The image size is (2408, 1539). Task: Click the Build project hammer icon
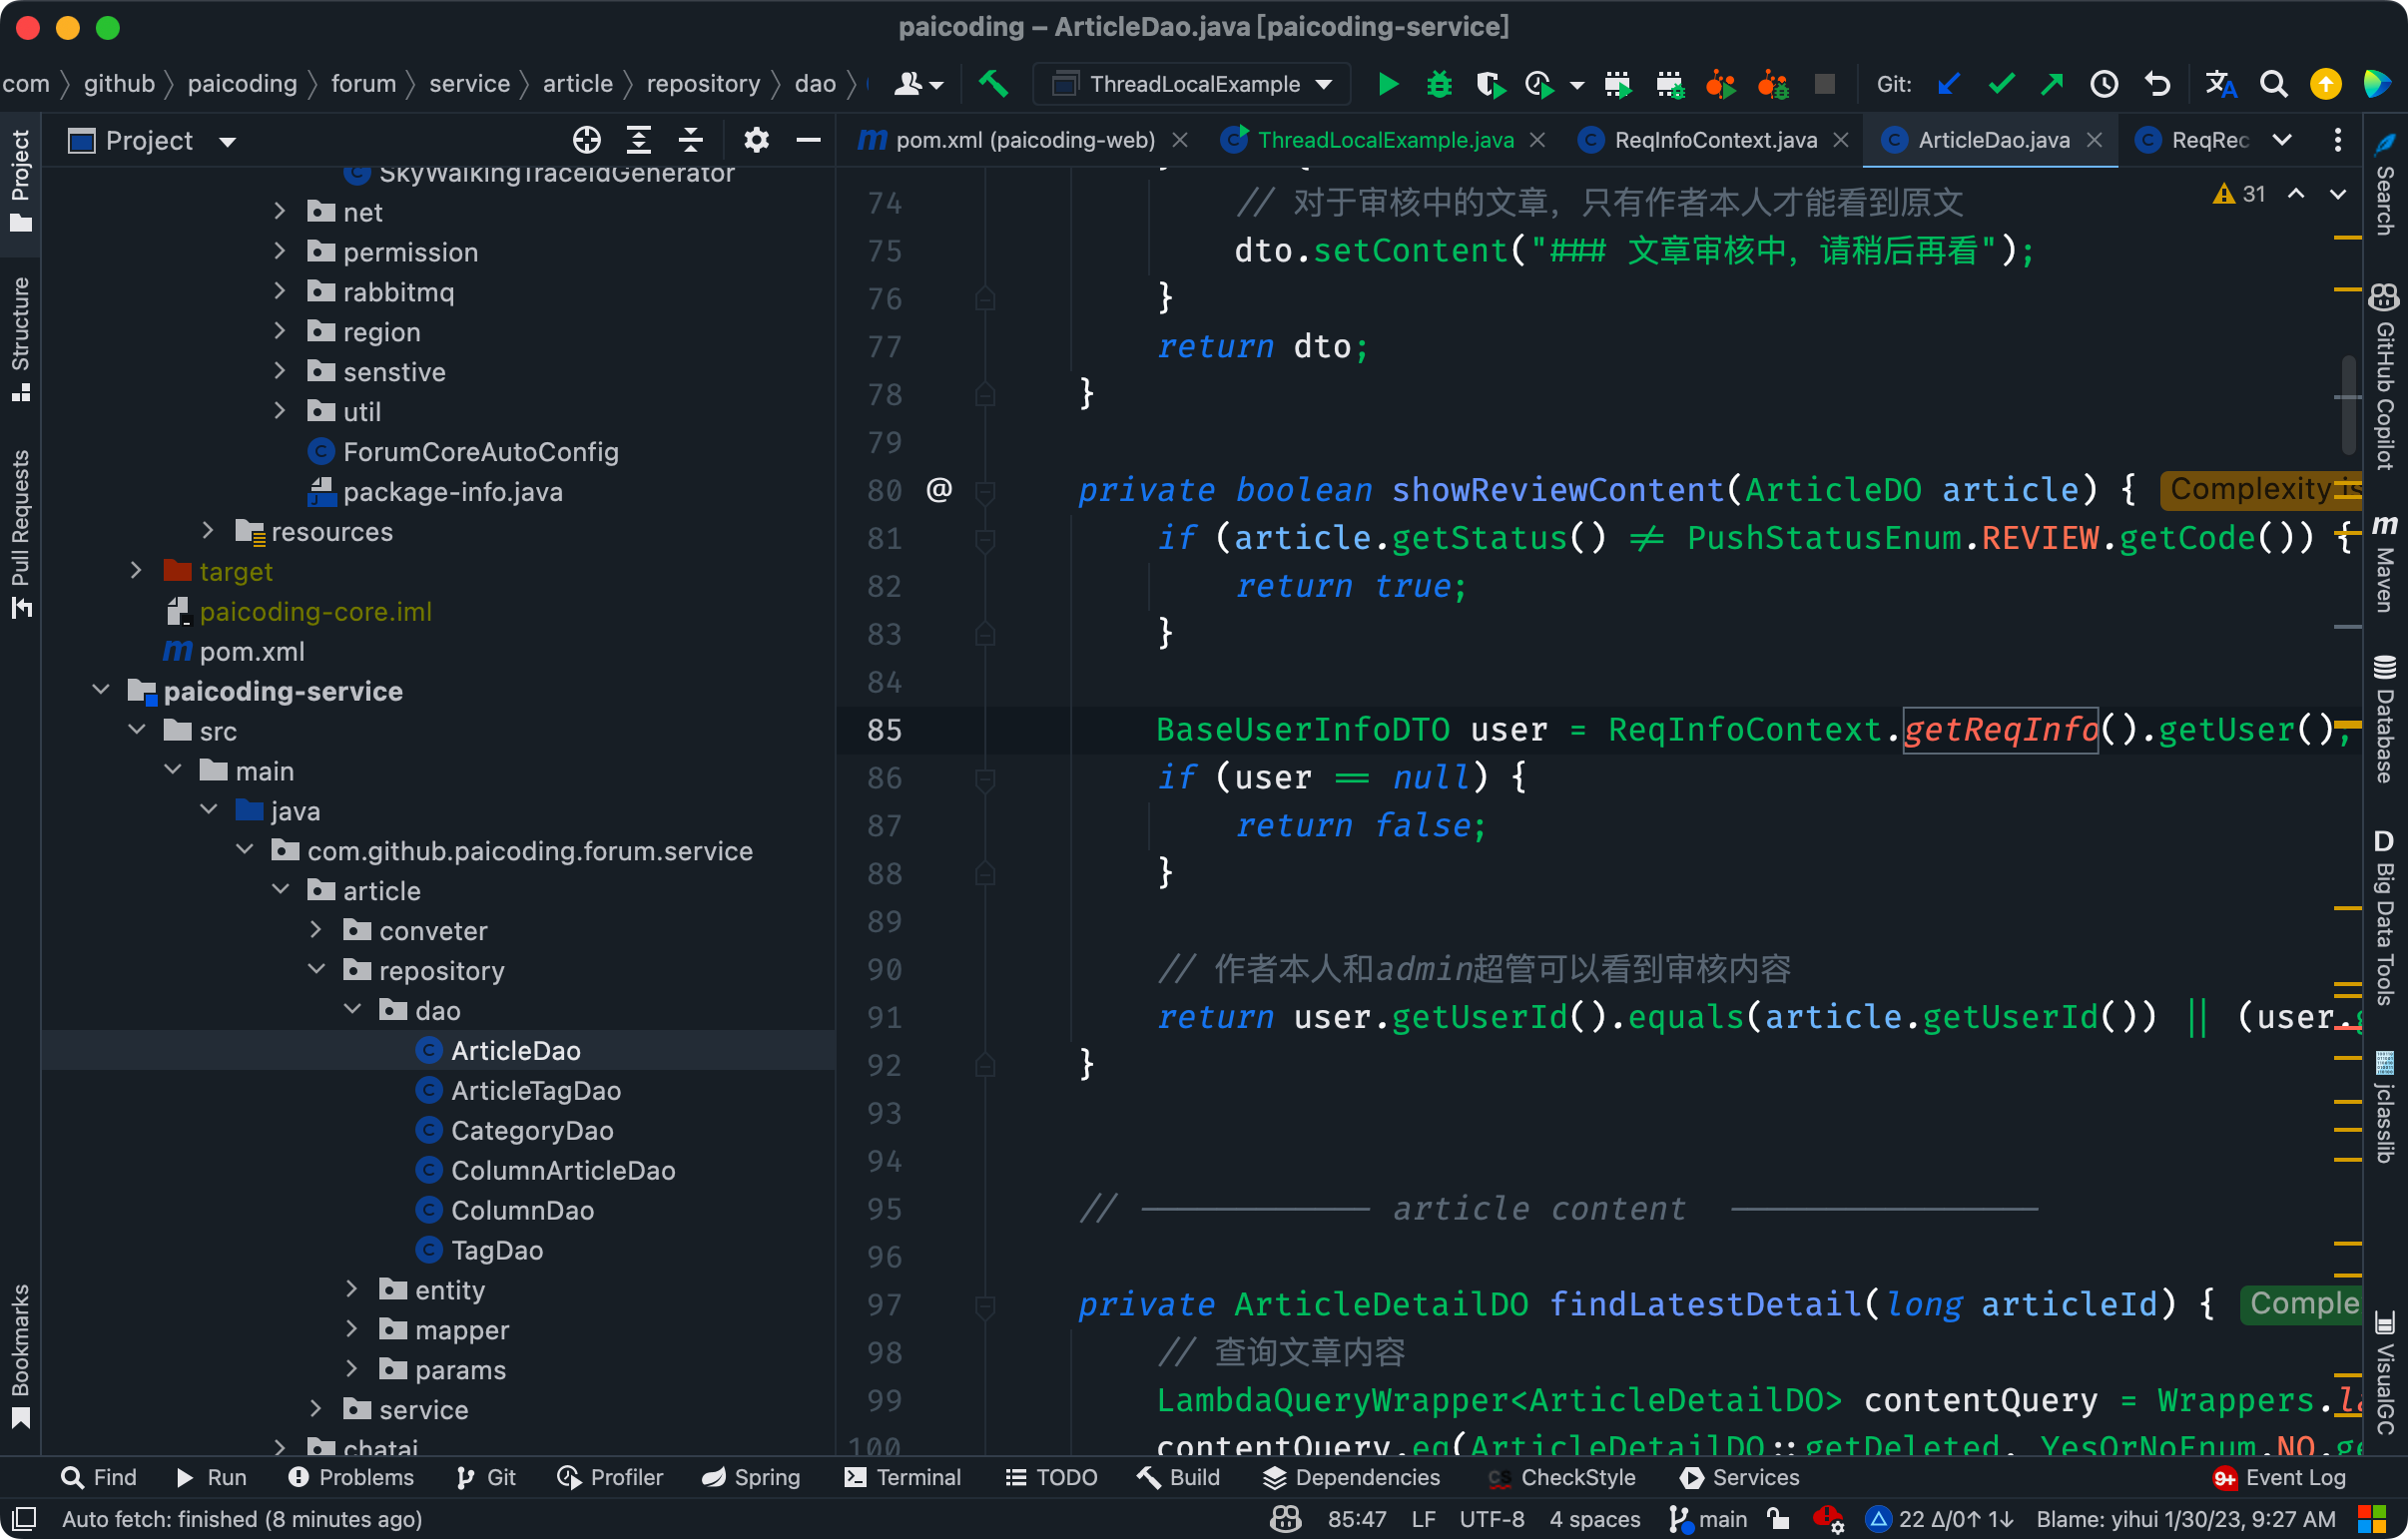993,84
